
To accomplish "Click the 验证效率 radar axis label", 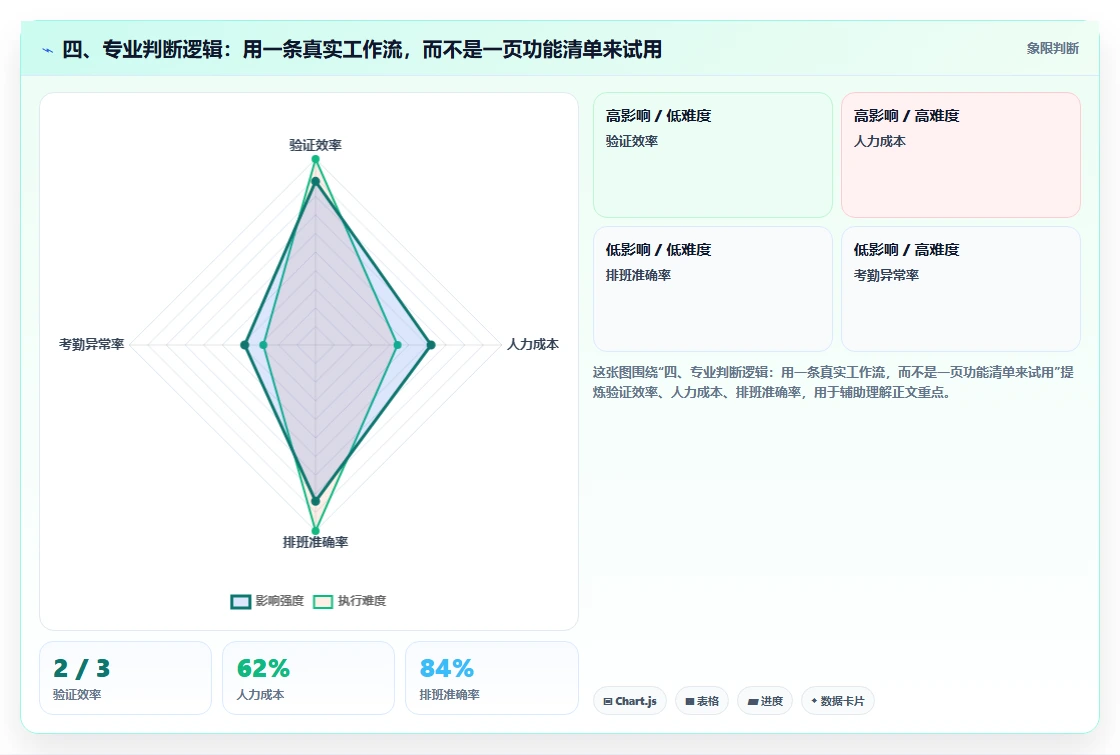I will (x=315, y=145).
